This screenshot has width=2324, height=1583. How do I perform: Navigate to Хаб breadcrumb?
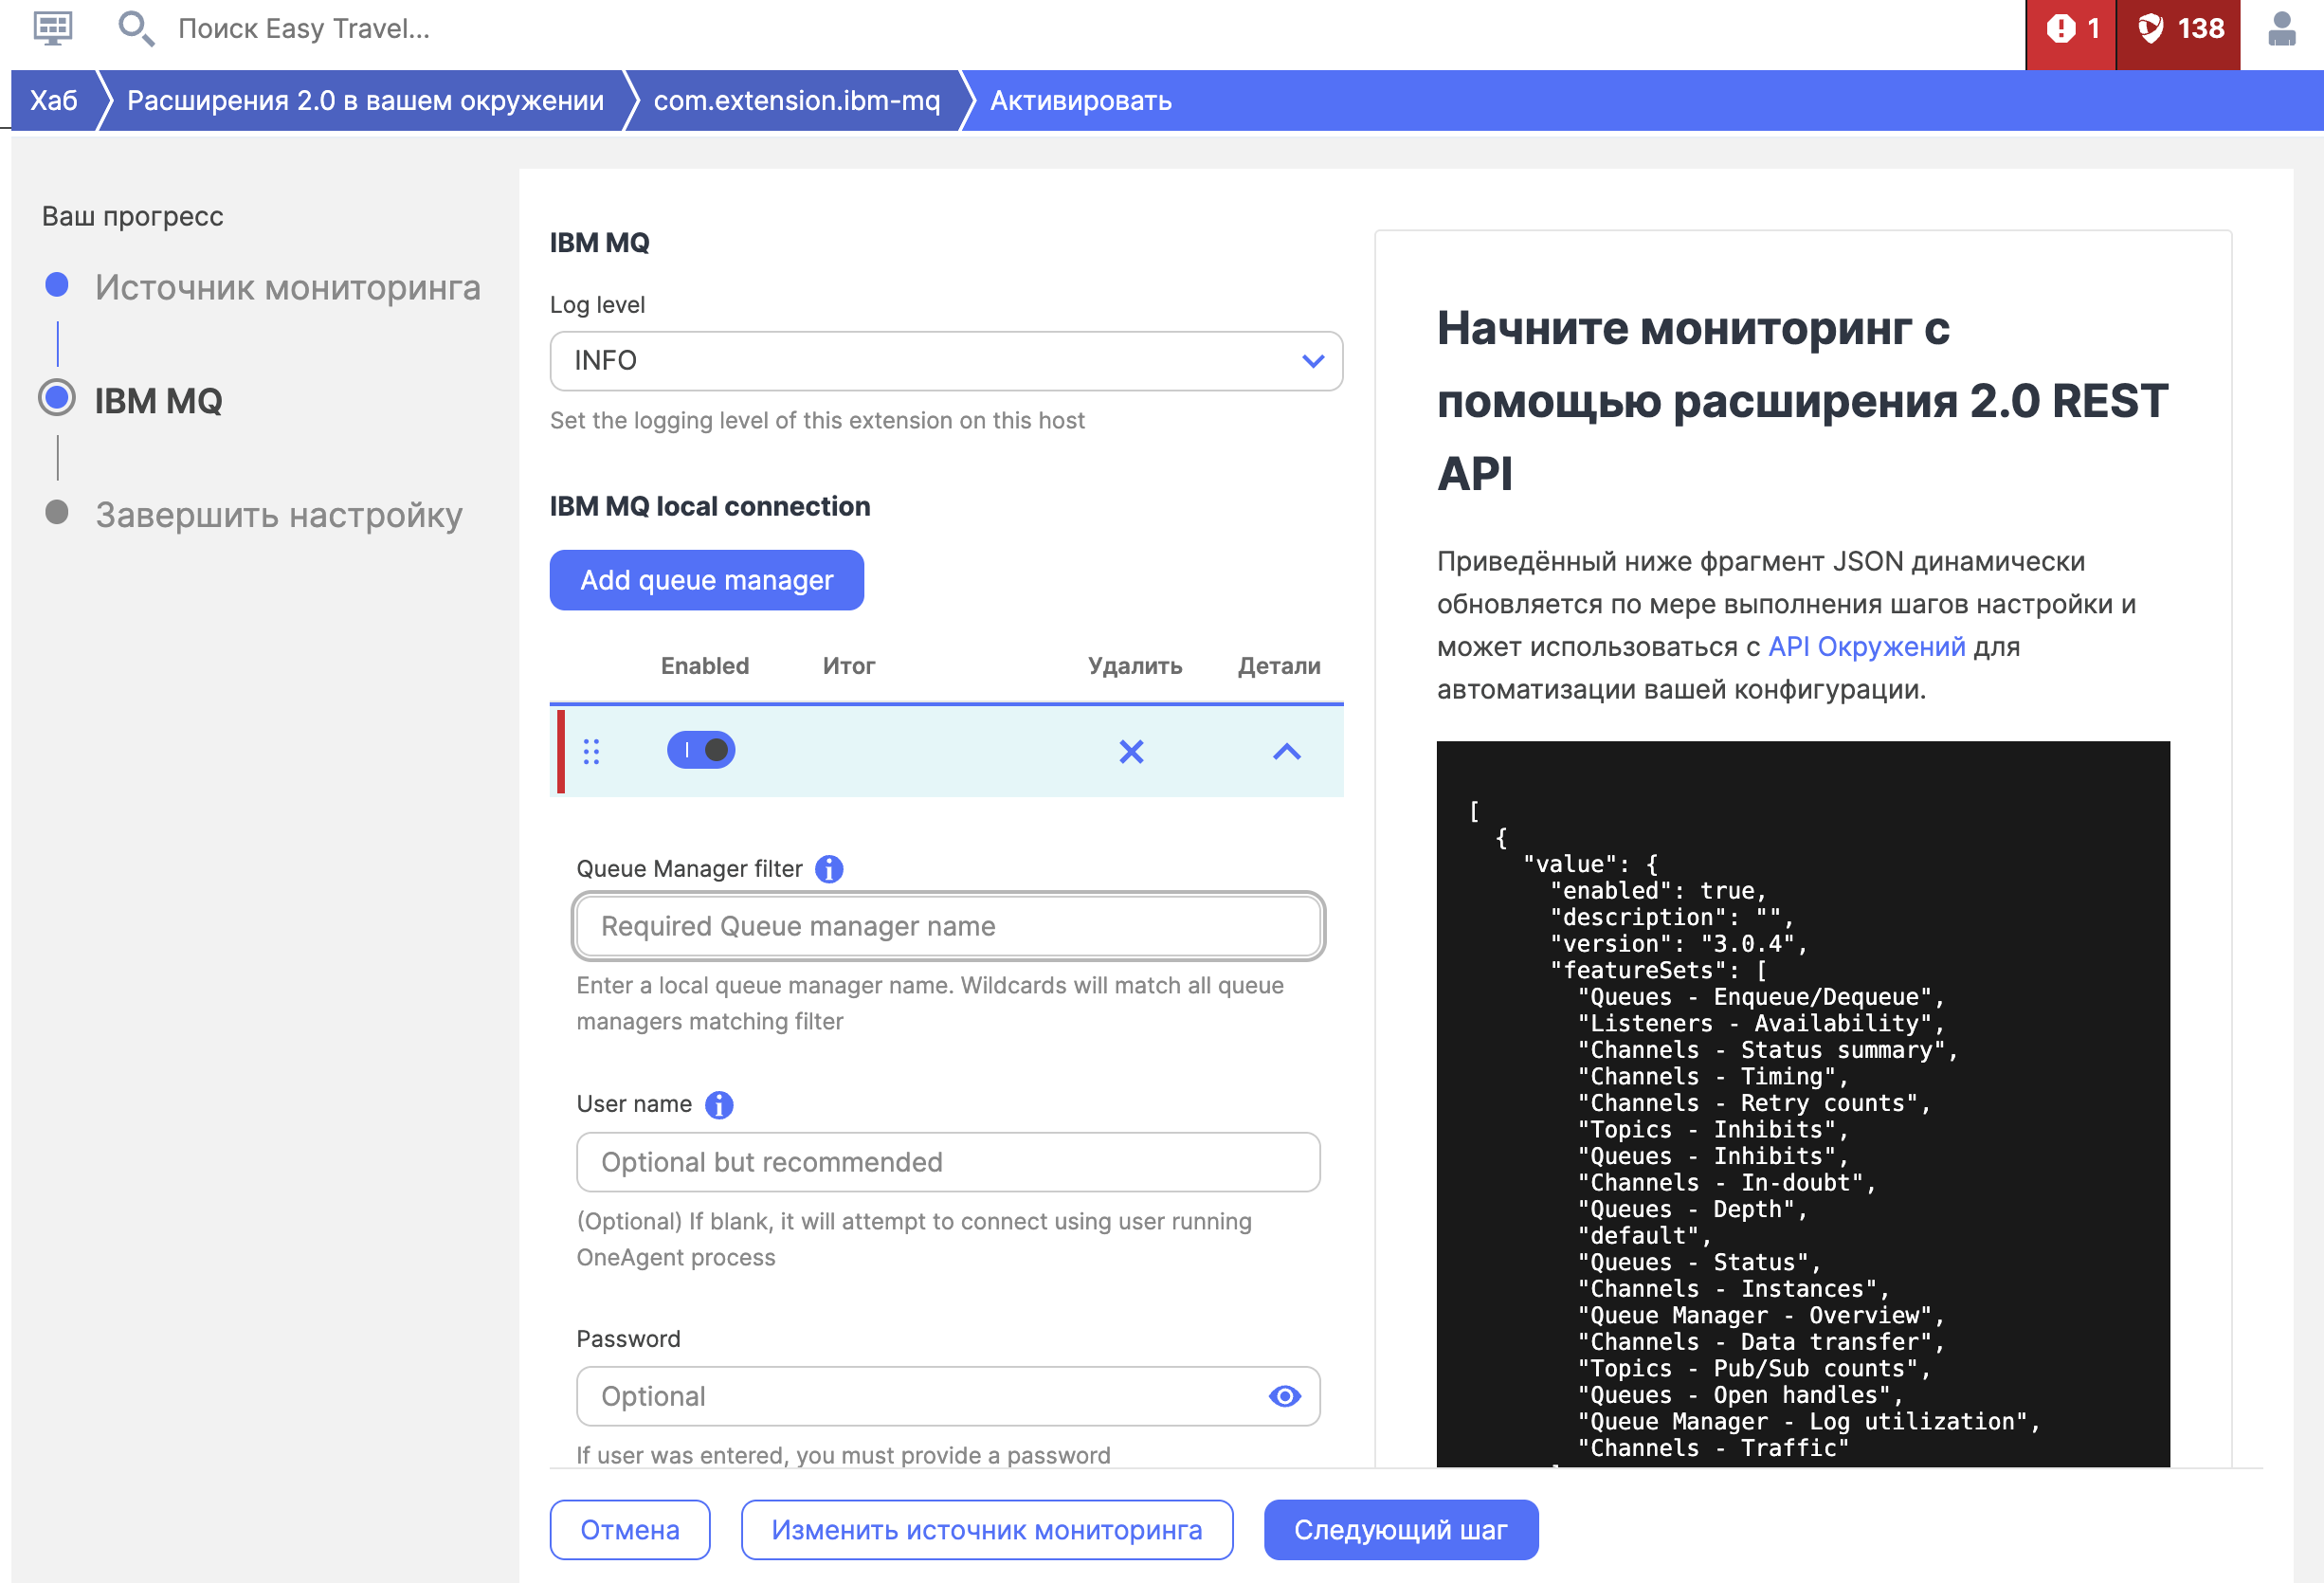tap(53, 101)
